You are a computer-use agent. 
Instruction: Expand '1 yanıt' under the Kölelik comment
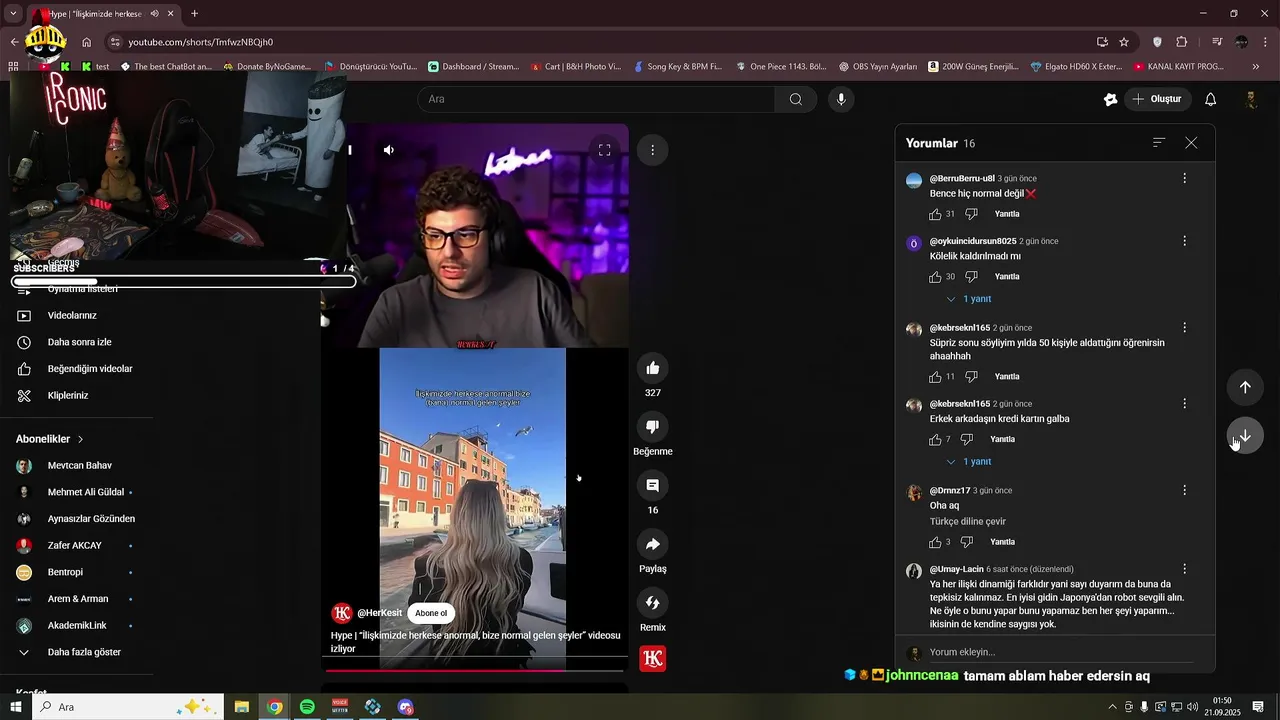[x=969, y=299]
